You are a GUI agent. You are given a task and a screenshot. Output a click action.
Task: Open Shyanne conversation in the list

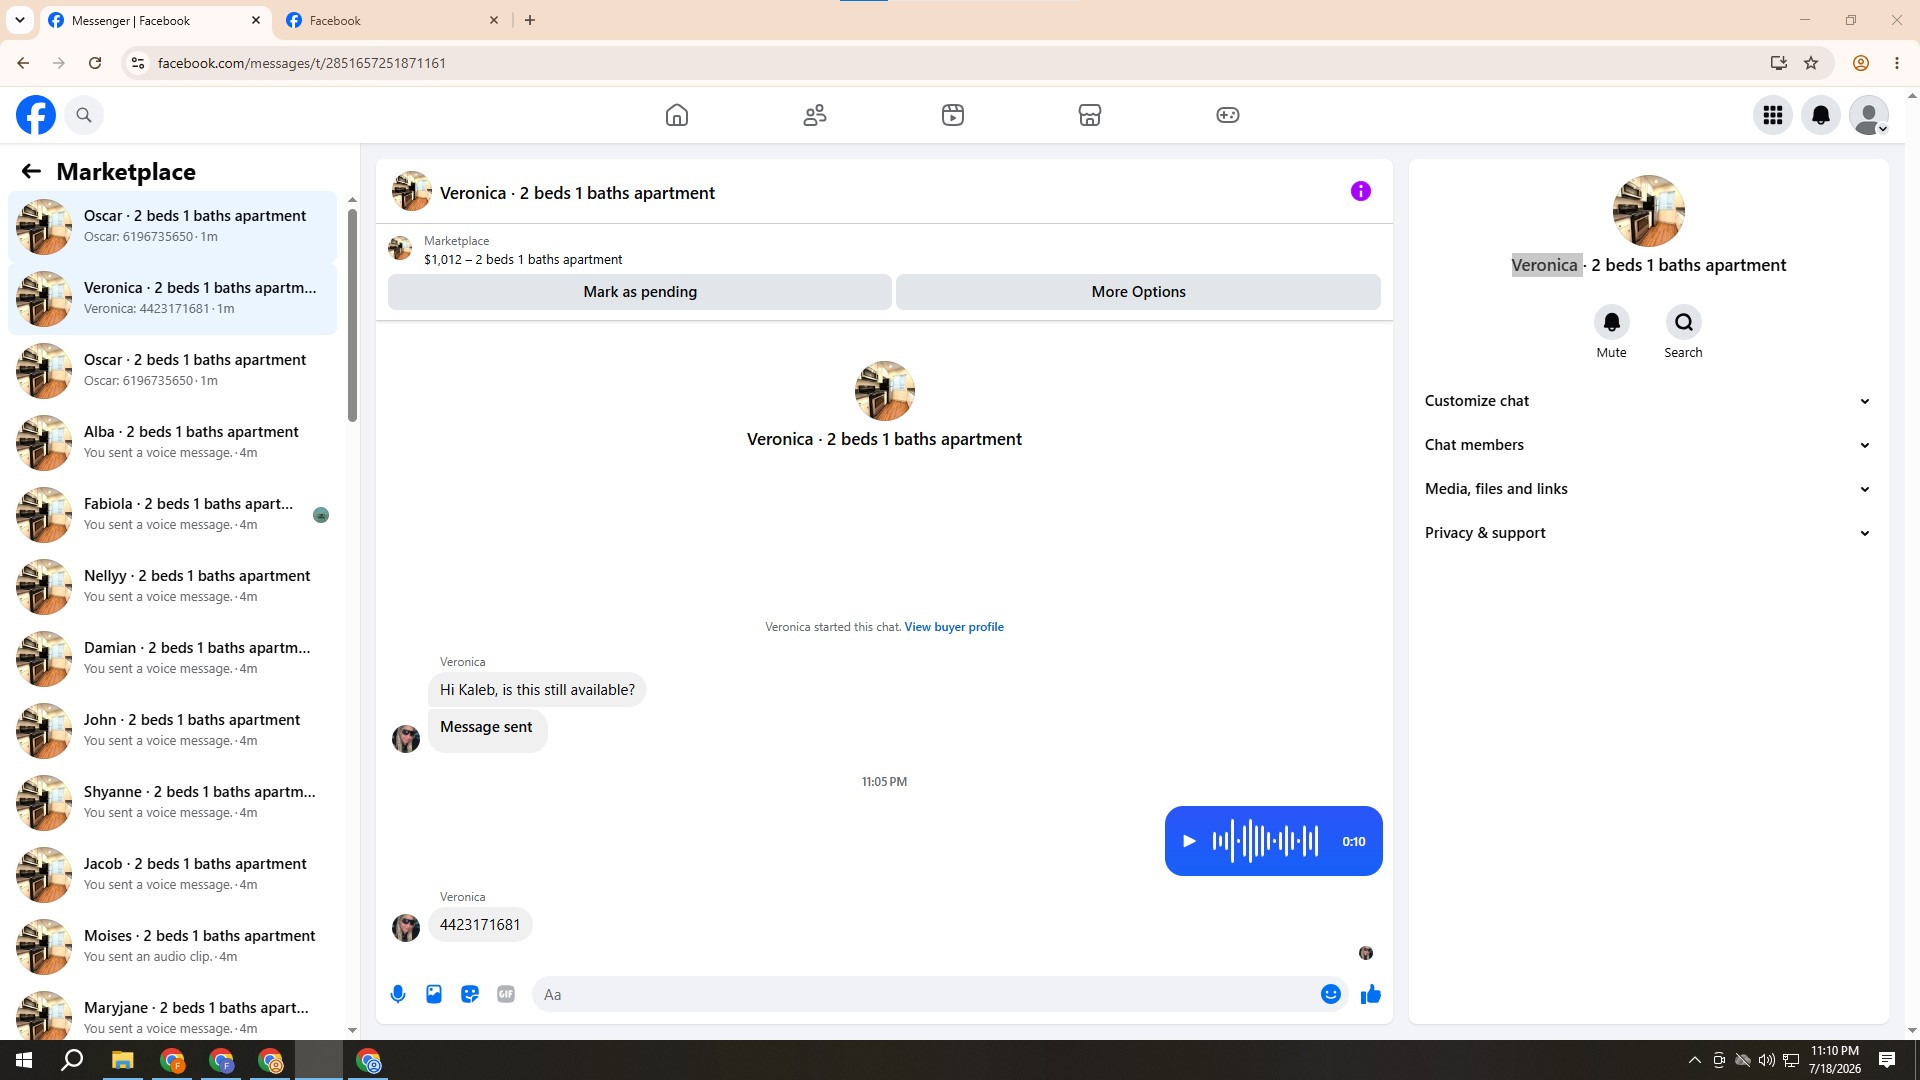[x=172, y=802]
